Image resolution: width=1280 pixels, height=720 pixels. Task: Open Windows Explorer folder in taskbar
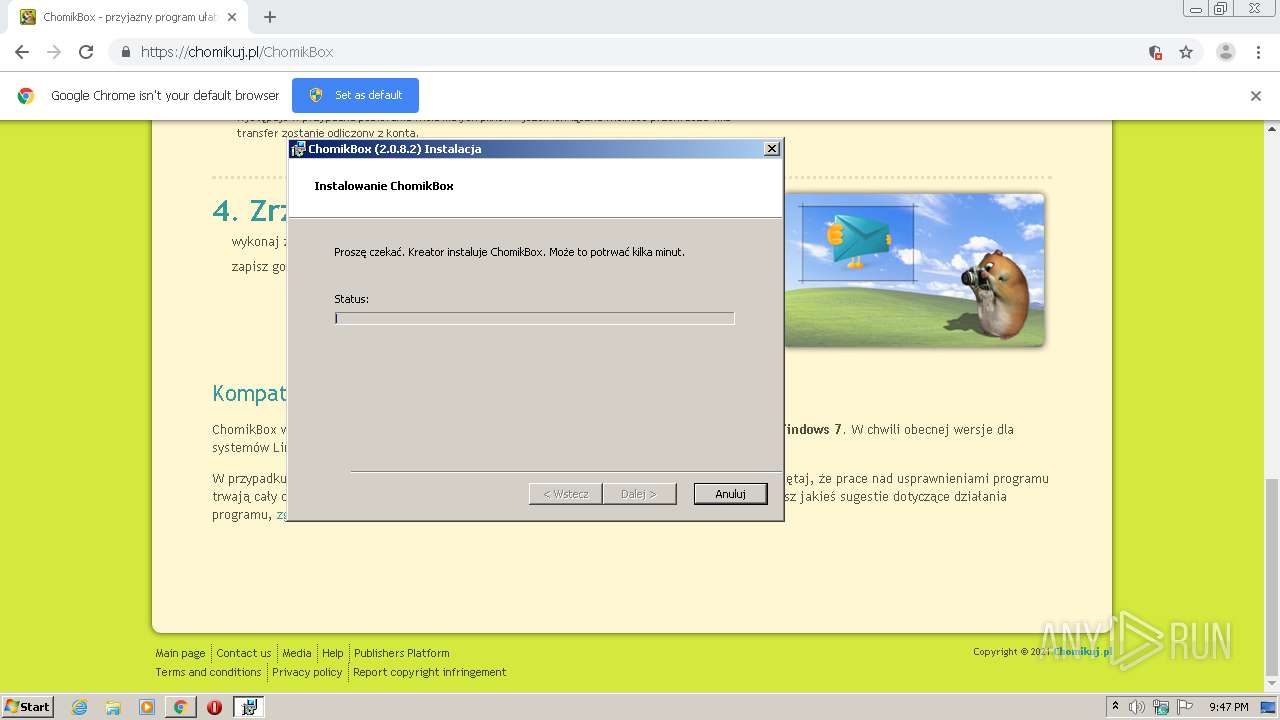(x=113, y=707)
